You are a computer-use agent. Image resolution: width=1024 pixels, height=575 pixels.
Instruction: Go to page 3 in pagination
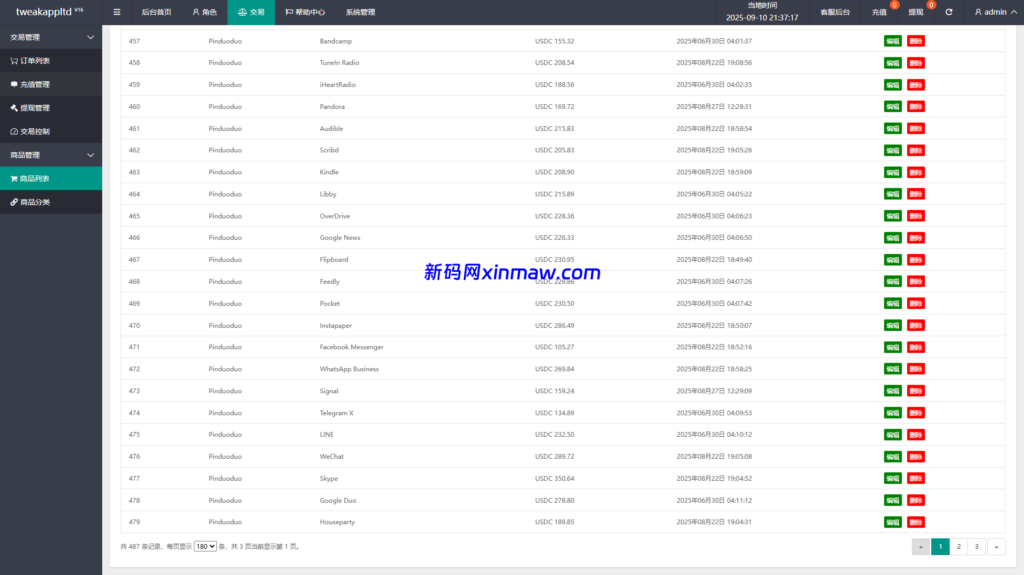tap(977, 546)
